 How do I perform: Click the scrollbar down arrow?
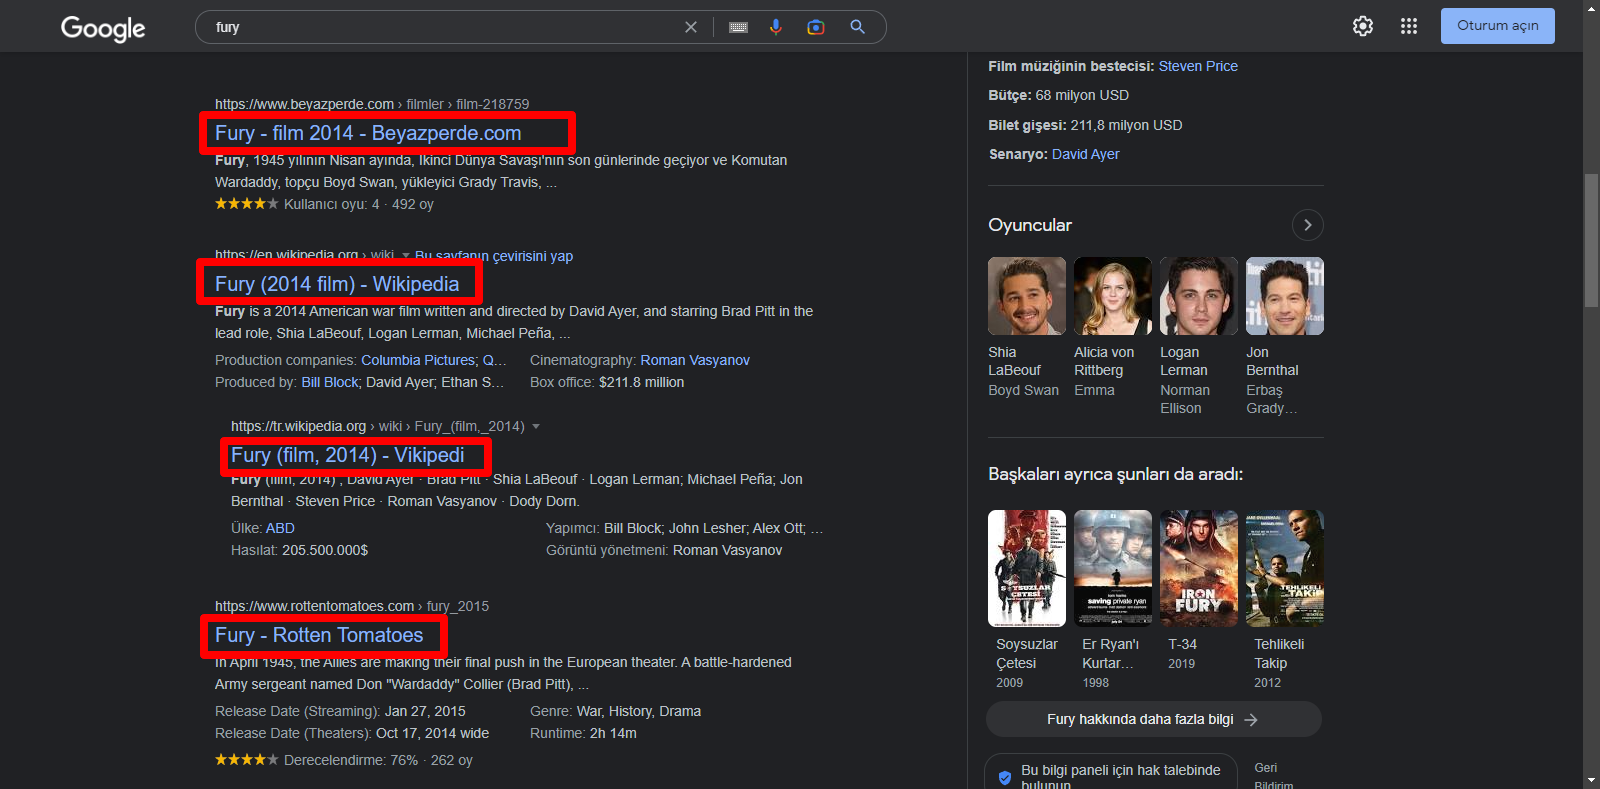[1591, 780]
